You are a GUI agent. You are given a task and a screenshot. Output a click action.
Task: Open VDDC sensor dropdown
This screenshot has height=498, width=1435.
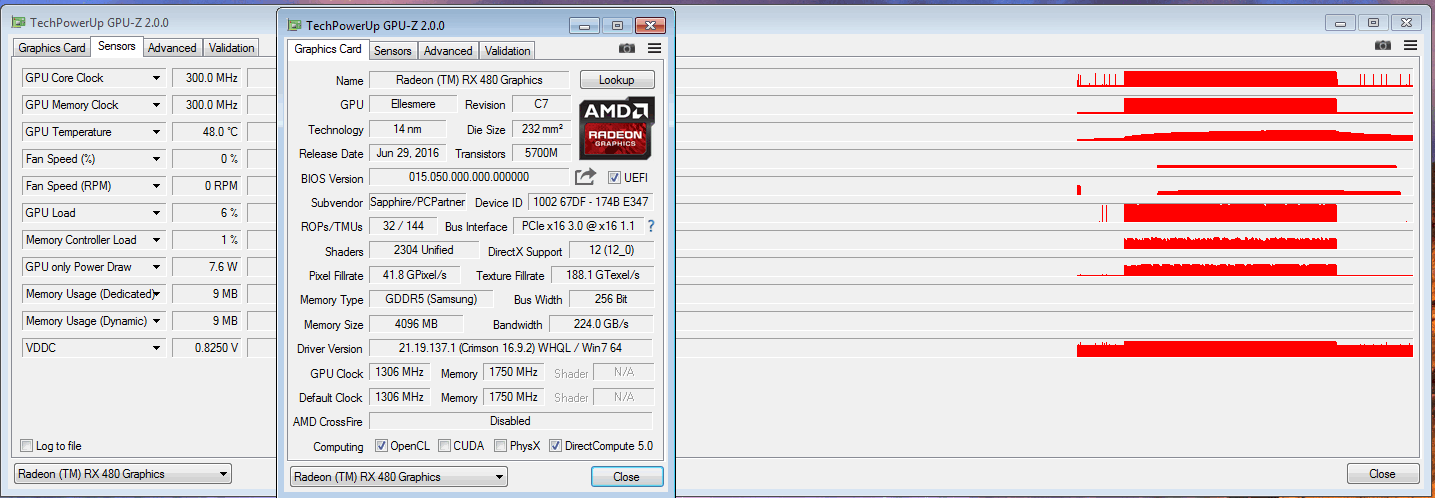click(156, 348)
